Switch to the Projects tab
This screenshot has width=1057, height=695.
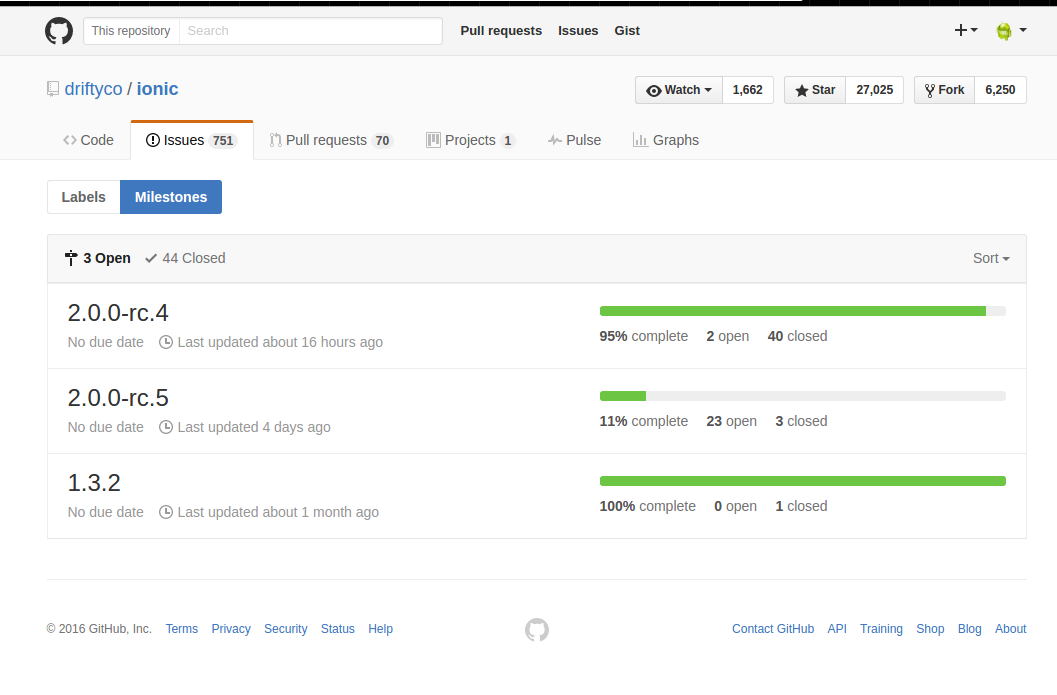[471, 140]
